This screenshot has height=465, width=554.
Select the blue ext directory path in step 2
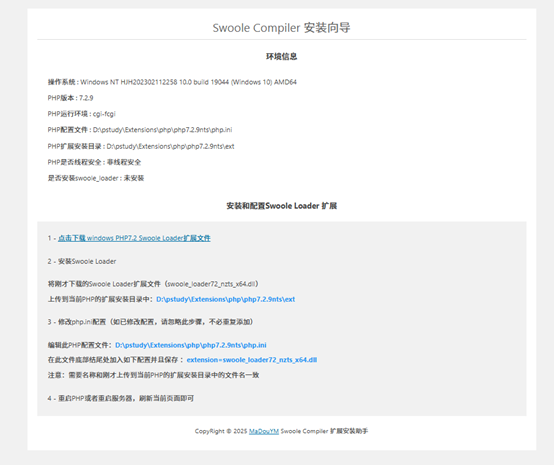click(x=226, y=299)
